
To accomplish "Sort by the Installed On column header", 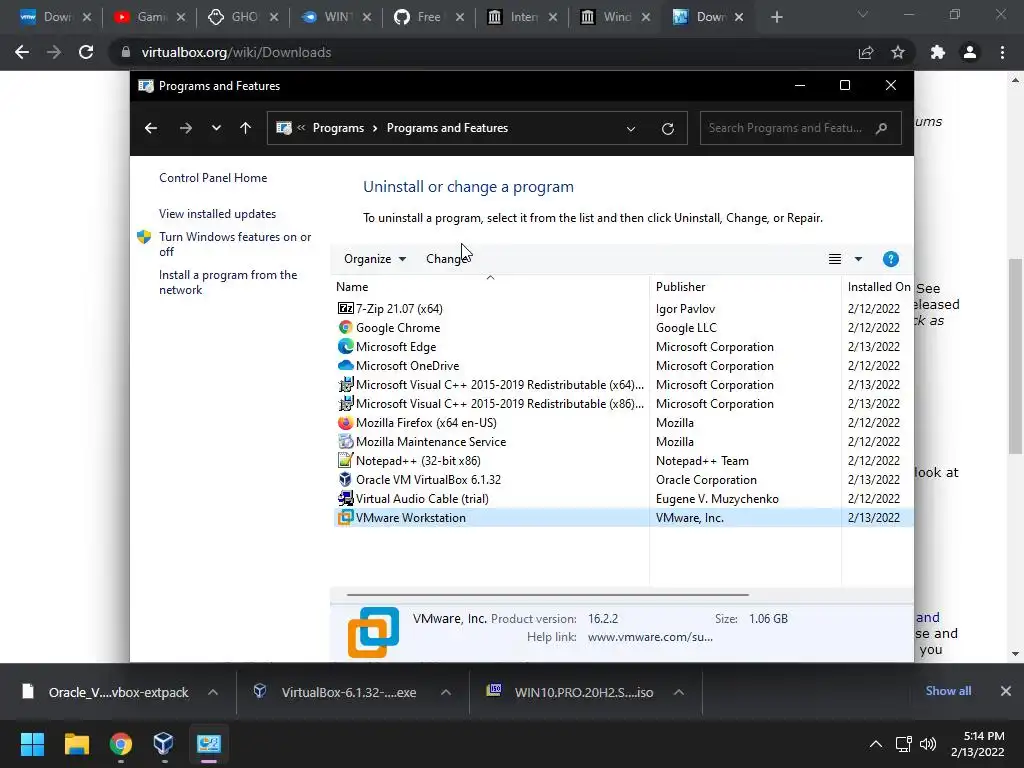I will [x=878, y=287].
